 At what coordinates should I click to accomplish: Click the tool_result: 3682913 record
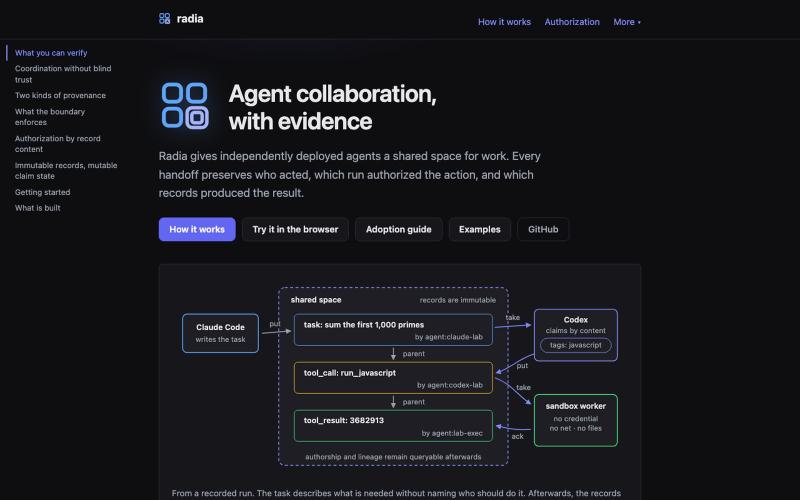point(393,426)
